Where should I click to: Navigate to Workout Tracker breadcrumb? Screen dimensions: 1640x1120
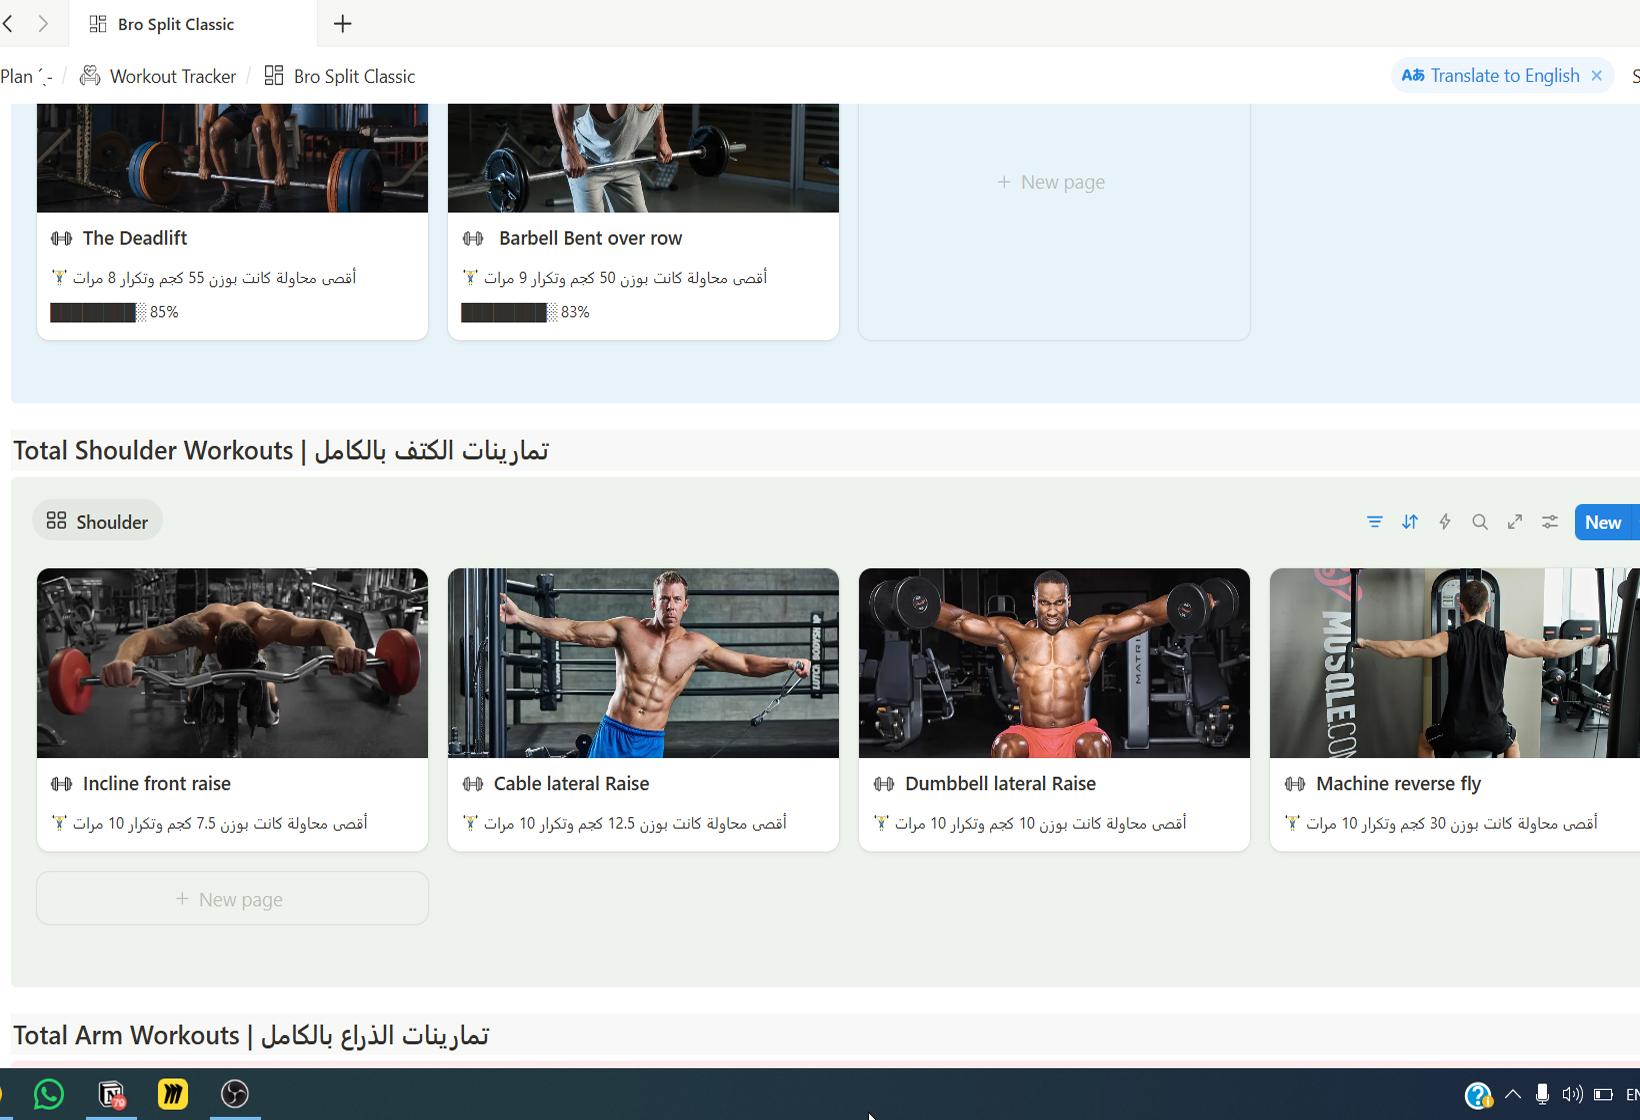[172, 75]
